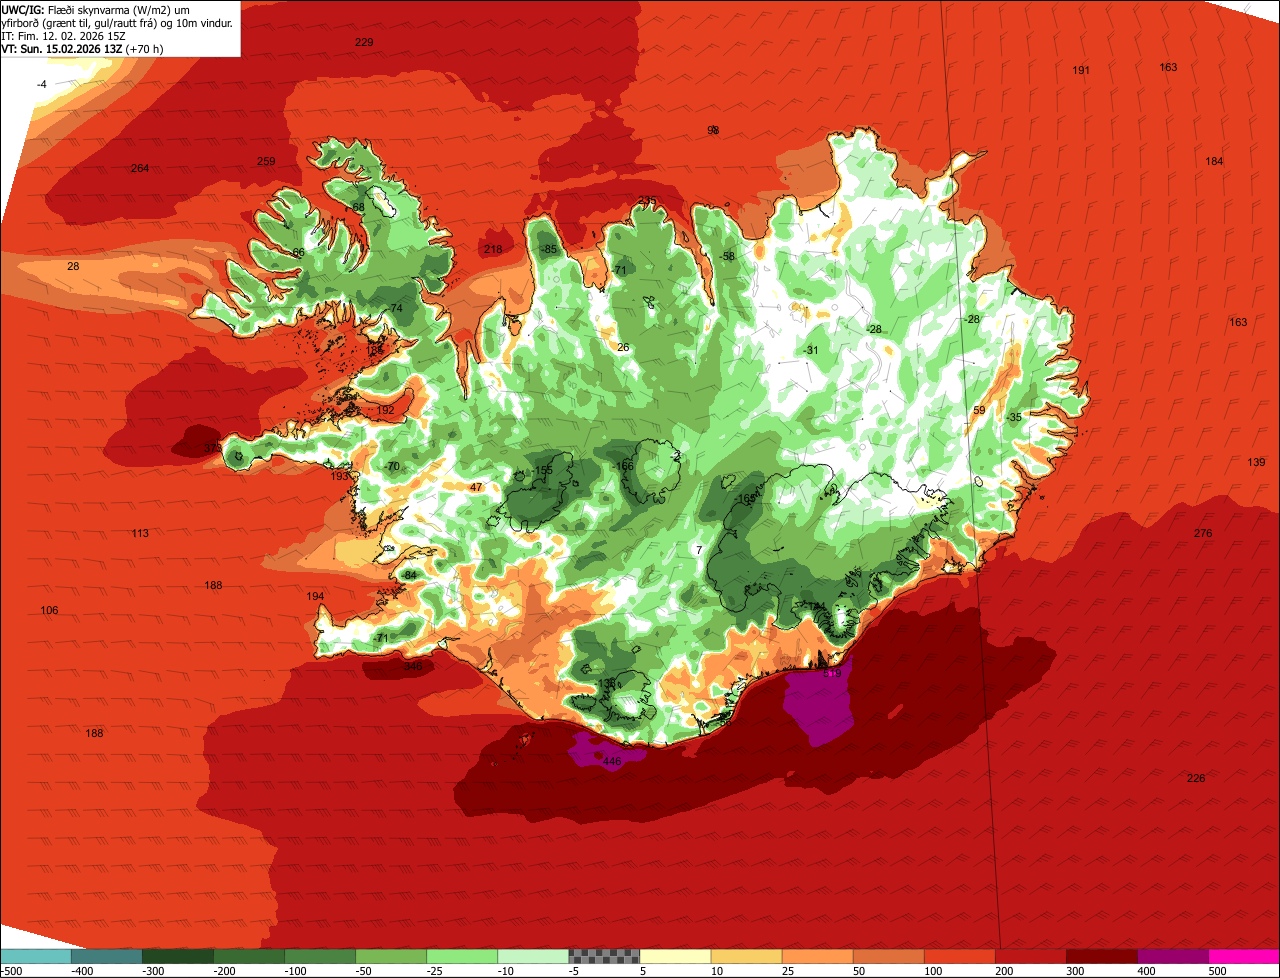The width and height of the screenshot is (1280, 978).
Task: Click the legend swatch between -25 and -10
Action: pos(461,956)
